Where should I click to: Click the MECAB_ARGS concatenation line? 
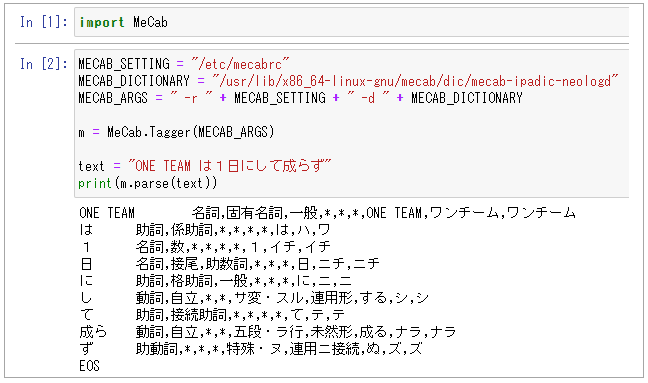(x=300, y=98)
